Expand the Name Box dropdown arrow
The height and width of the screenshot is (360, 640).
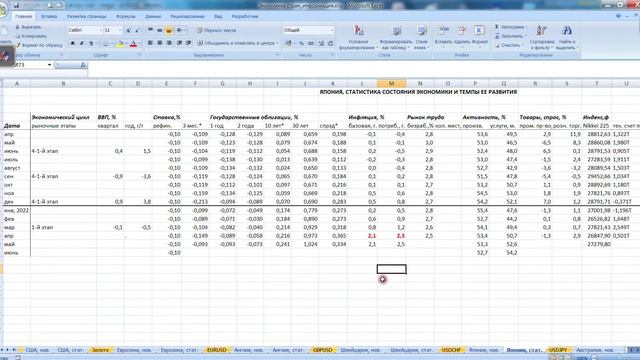pyautogui.click(x=49, y=65)
